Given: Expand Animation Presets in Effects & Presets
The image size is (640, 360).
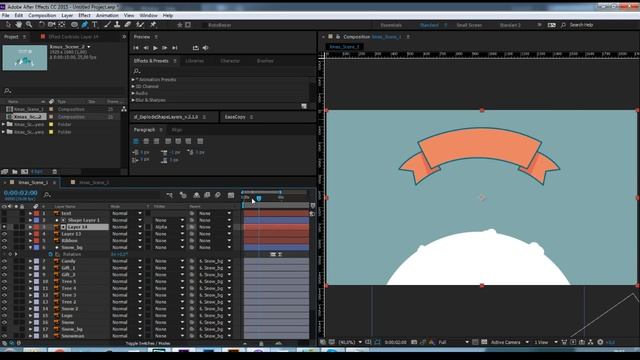Looking at the screenshot, I should 133,80.
